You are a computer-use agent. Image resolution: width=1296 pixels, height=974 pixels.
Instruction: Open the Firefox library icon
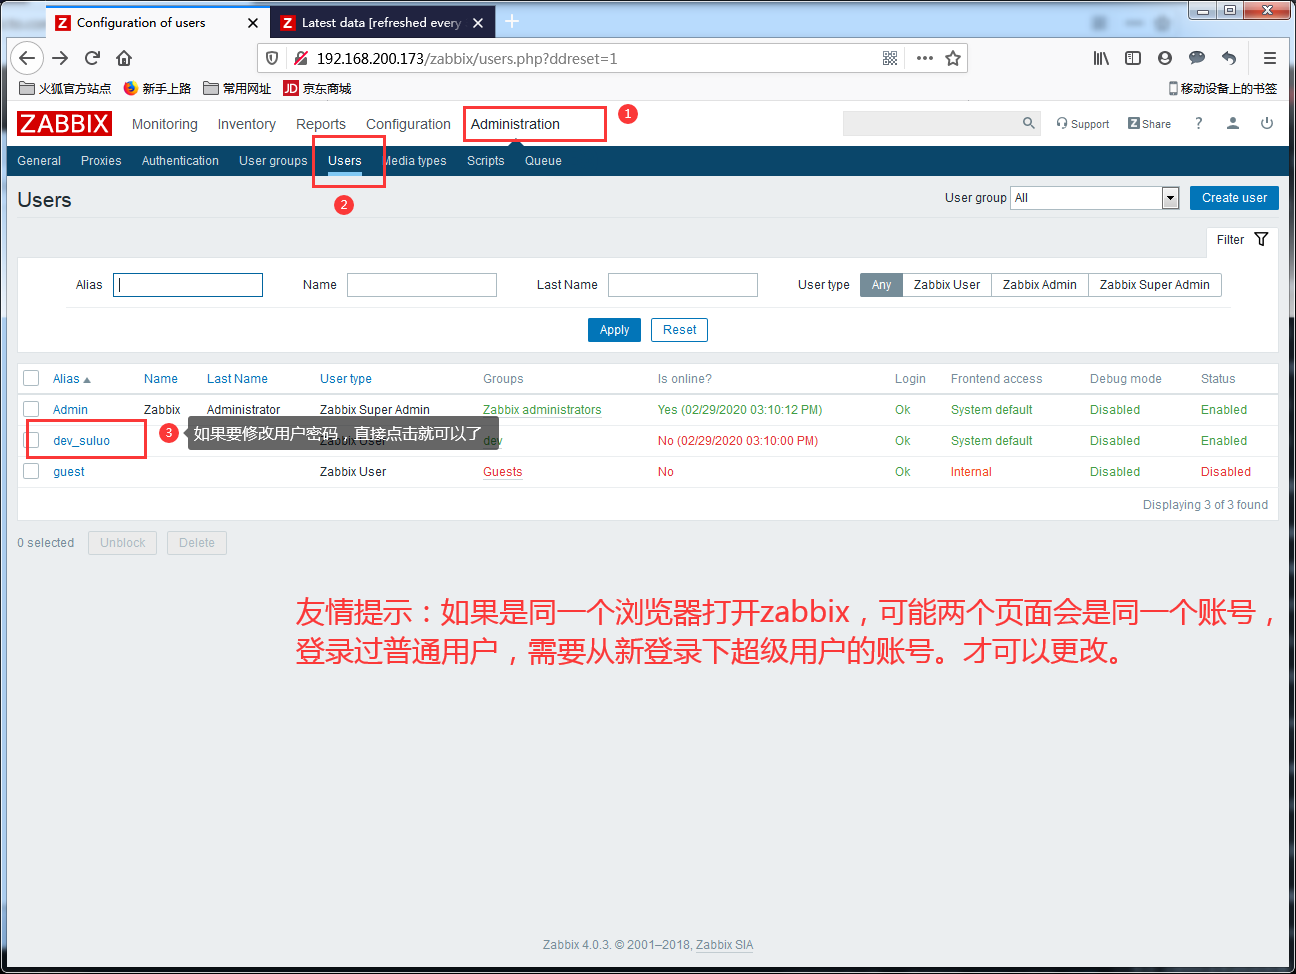click(x=1101, y=58)
